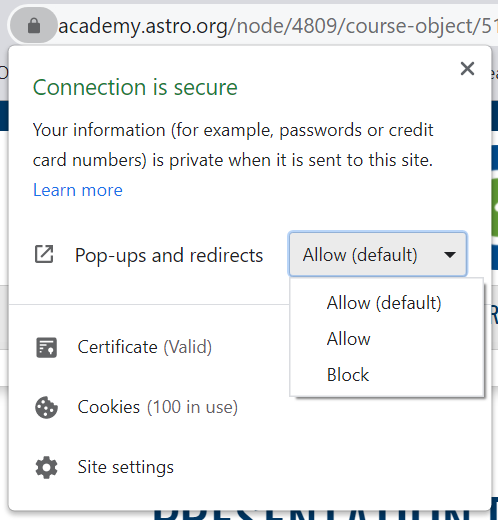Select Allow (default) from the options list

pos(384,303)
